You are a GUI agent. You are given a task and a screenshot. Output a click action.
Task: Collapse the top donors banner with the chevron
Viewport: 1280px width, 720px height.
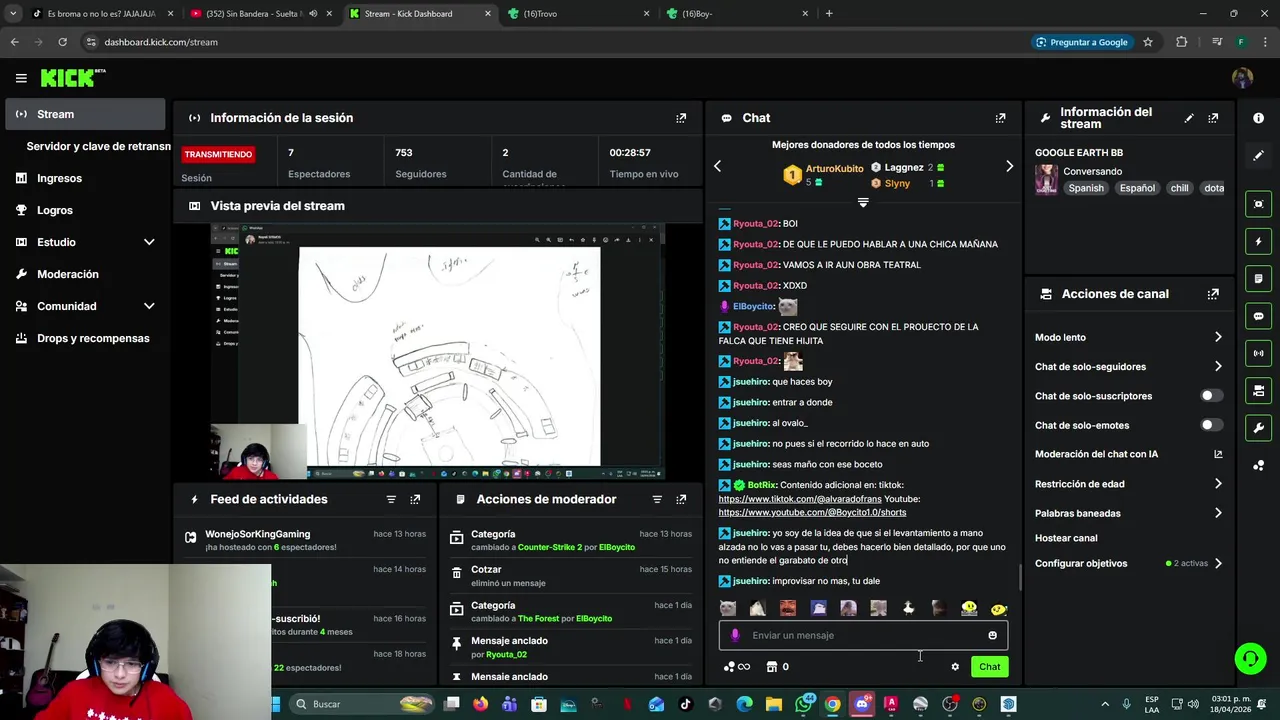863,202
